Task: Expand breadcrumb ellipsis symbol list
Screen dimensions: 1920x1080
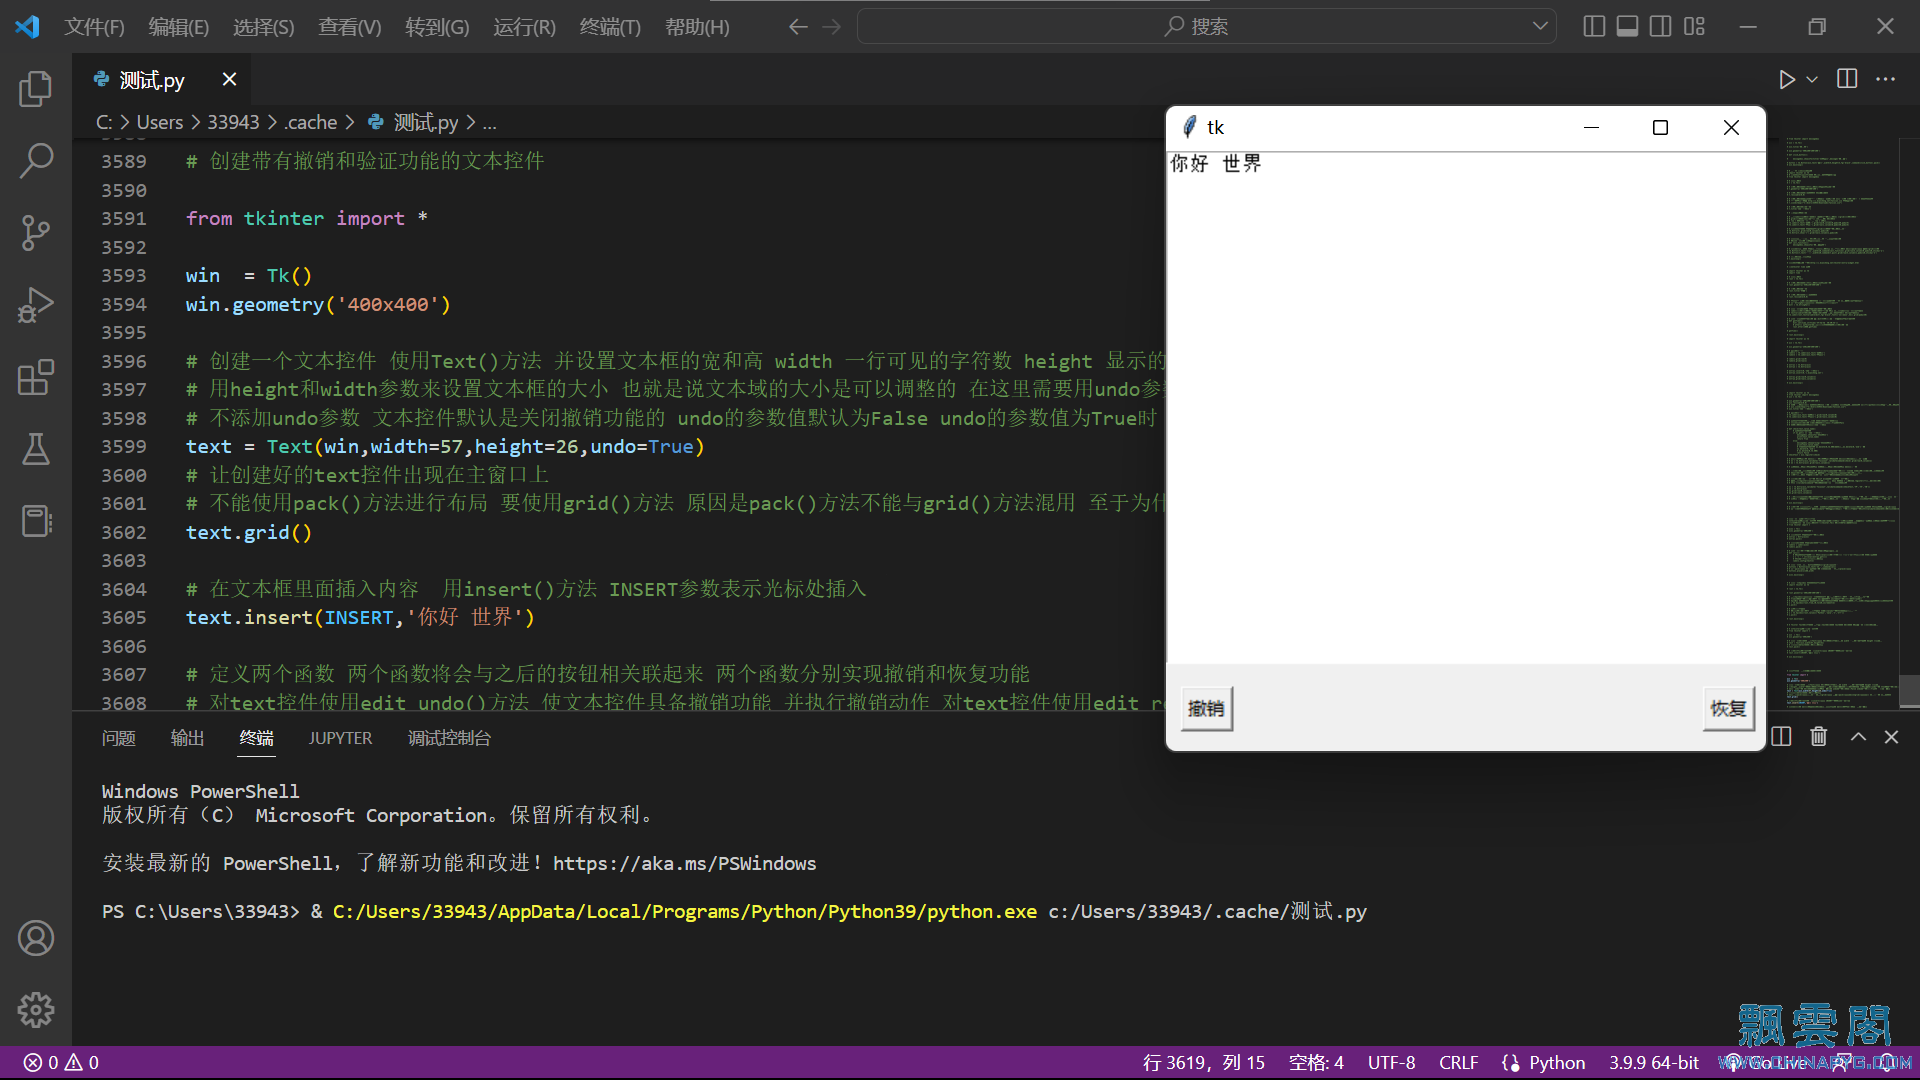Action: click(489, 123)
